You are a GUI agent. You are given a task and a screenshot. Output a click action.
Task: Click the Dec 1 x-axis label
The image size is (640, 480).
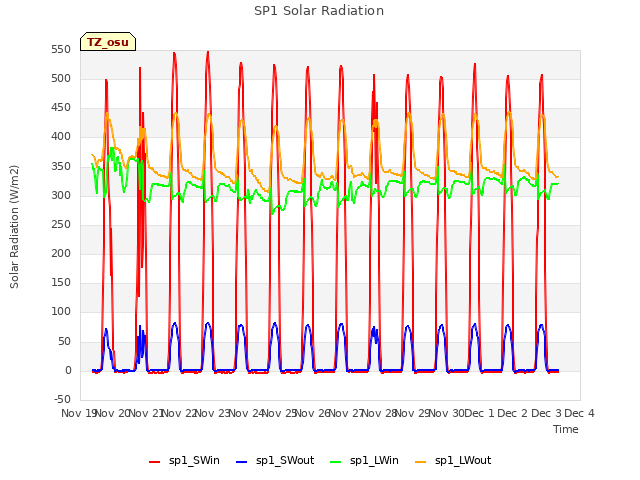(x=479, y=413)
